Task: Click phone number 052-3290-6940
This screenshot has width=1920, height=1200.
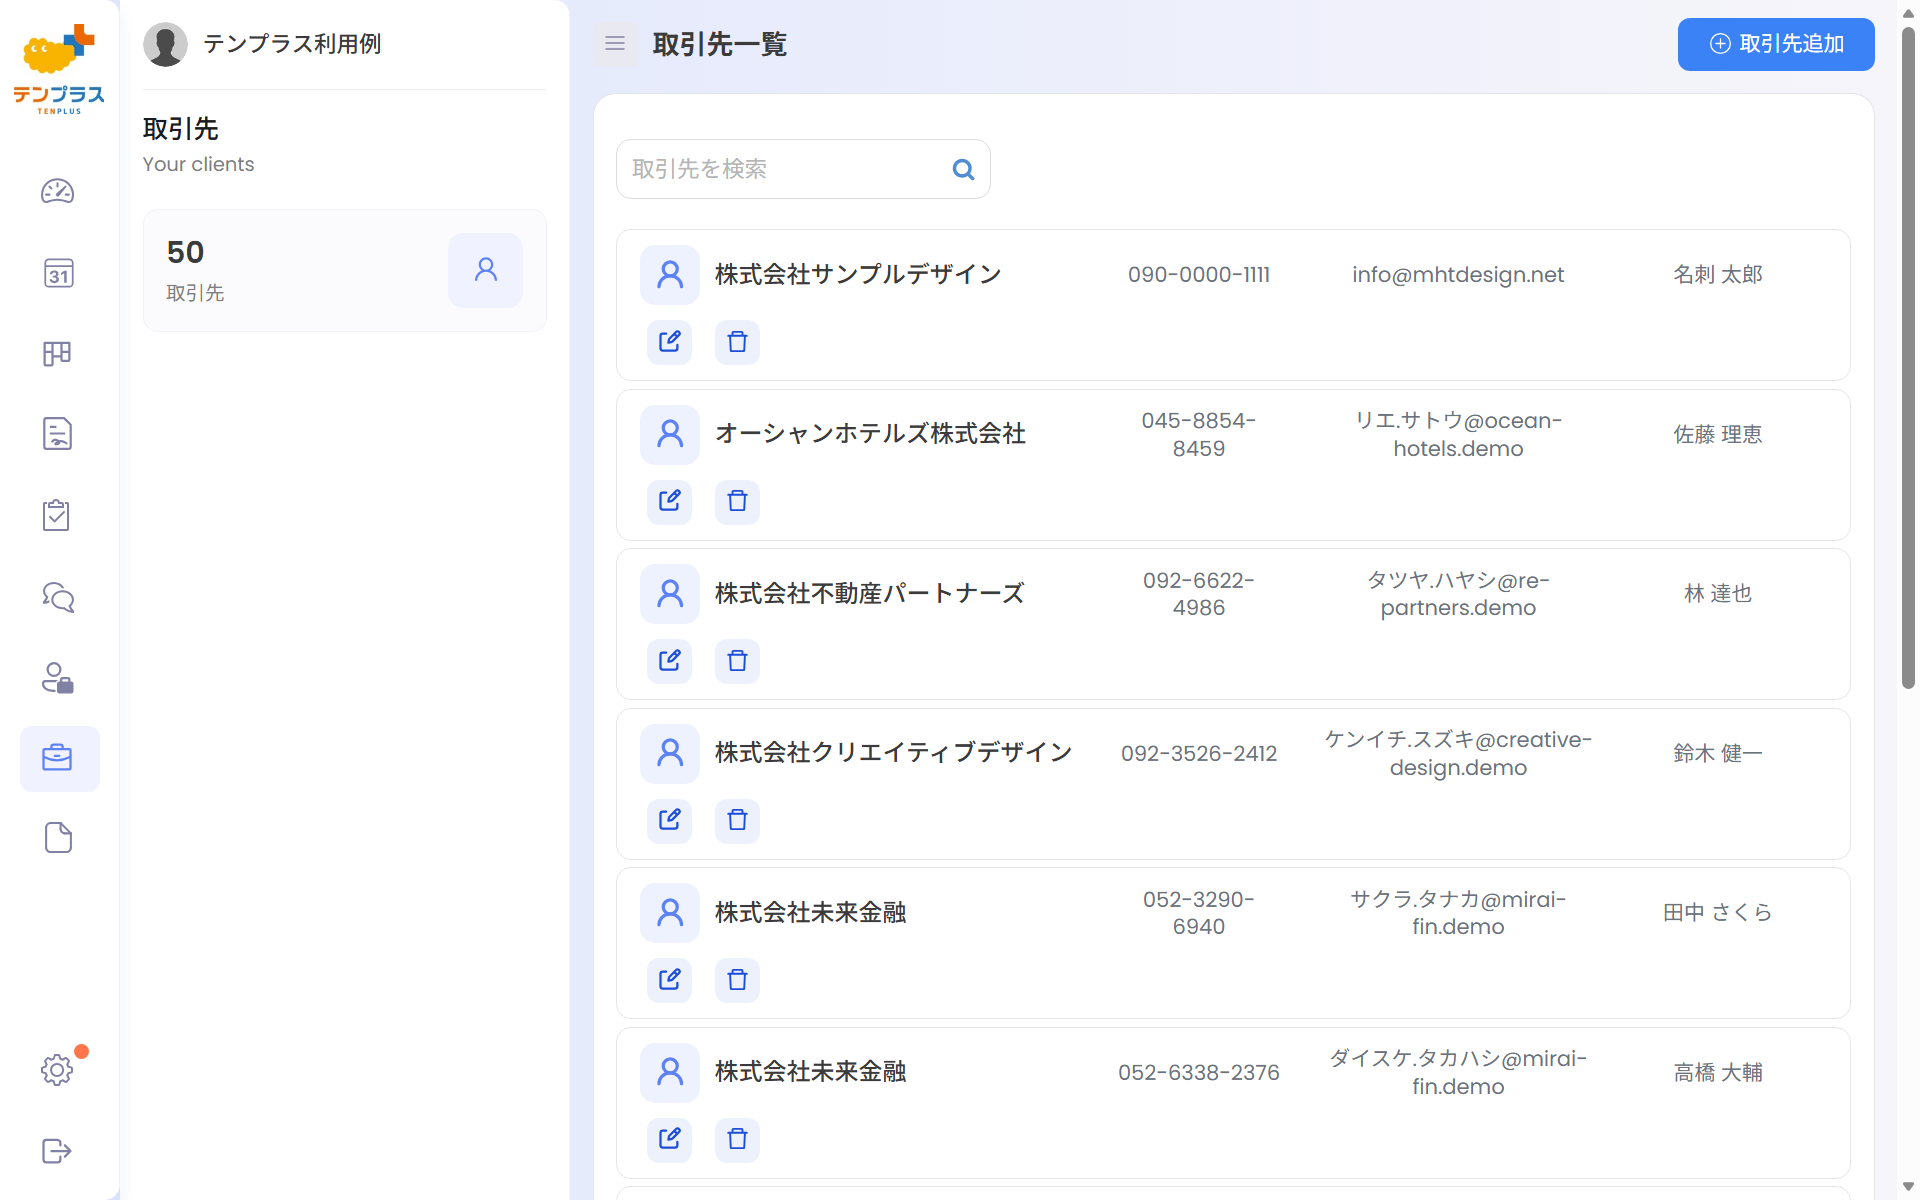Action: [1199, 912]
